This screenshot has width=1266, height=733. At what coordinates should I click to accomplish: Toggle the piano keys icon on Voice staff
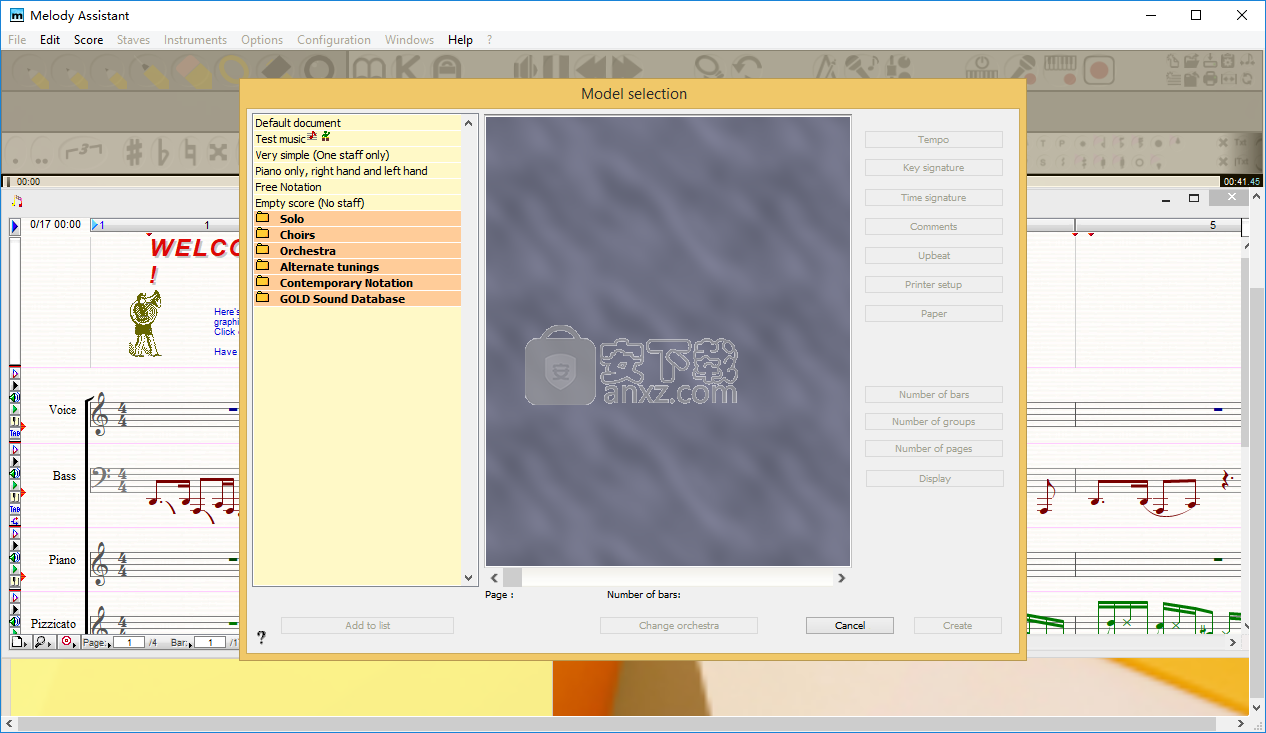pos(15,422)
